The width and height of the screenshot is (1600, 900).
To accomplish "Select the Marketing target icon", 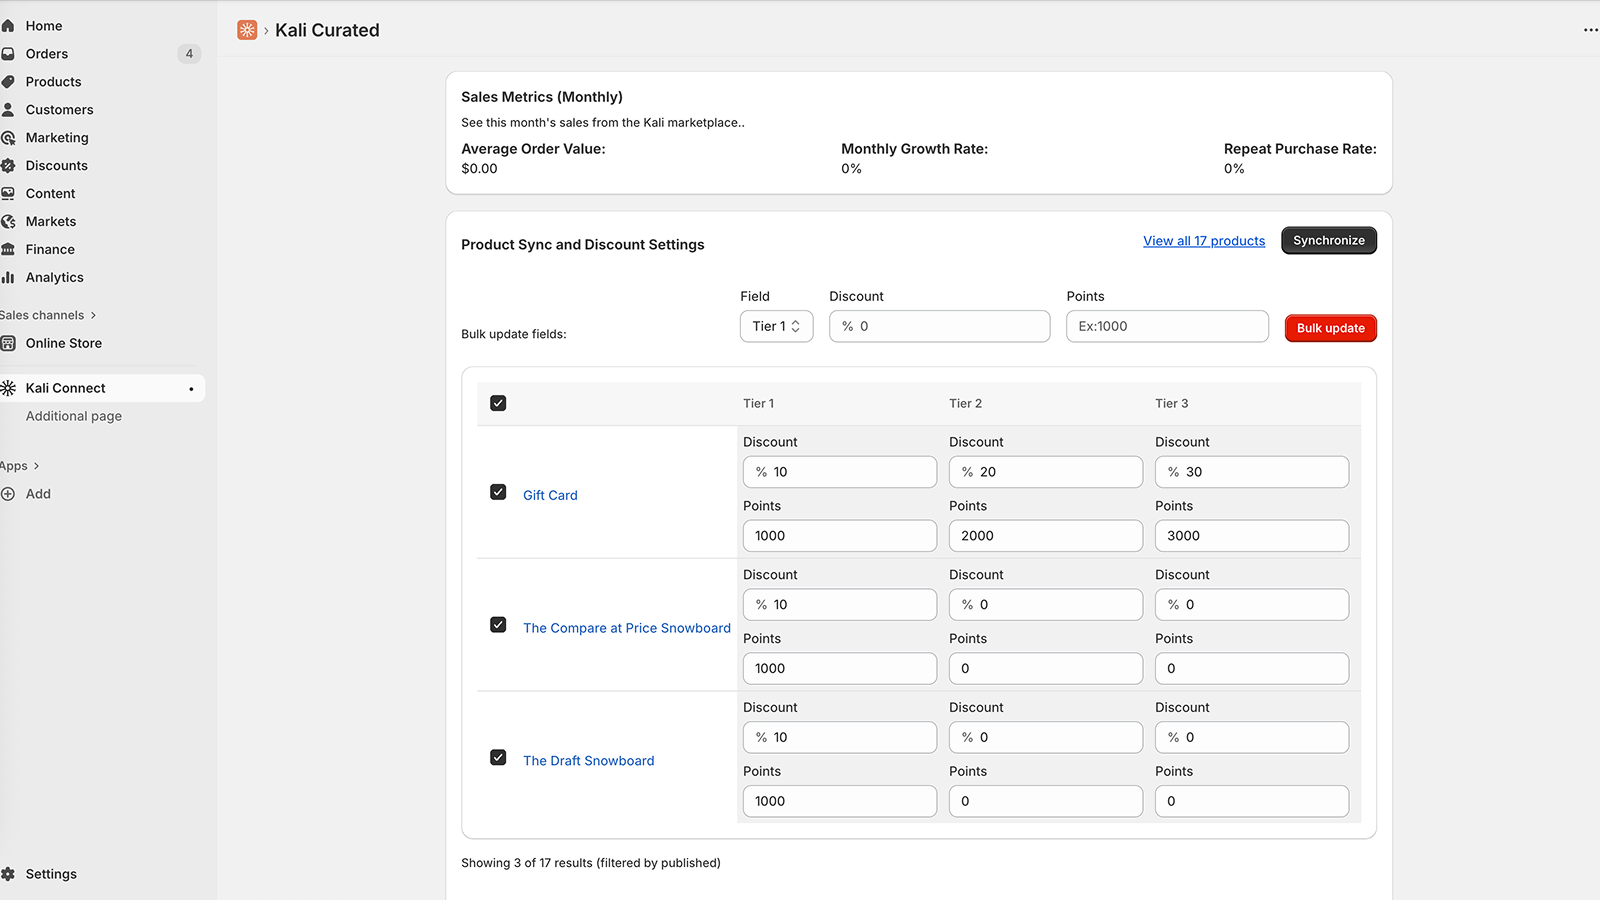I will (8, 138).
